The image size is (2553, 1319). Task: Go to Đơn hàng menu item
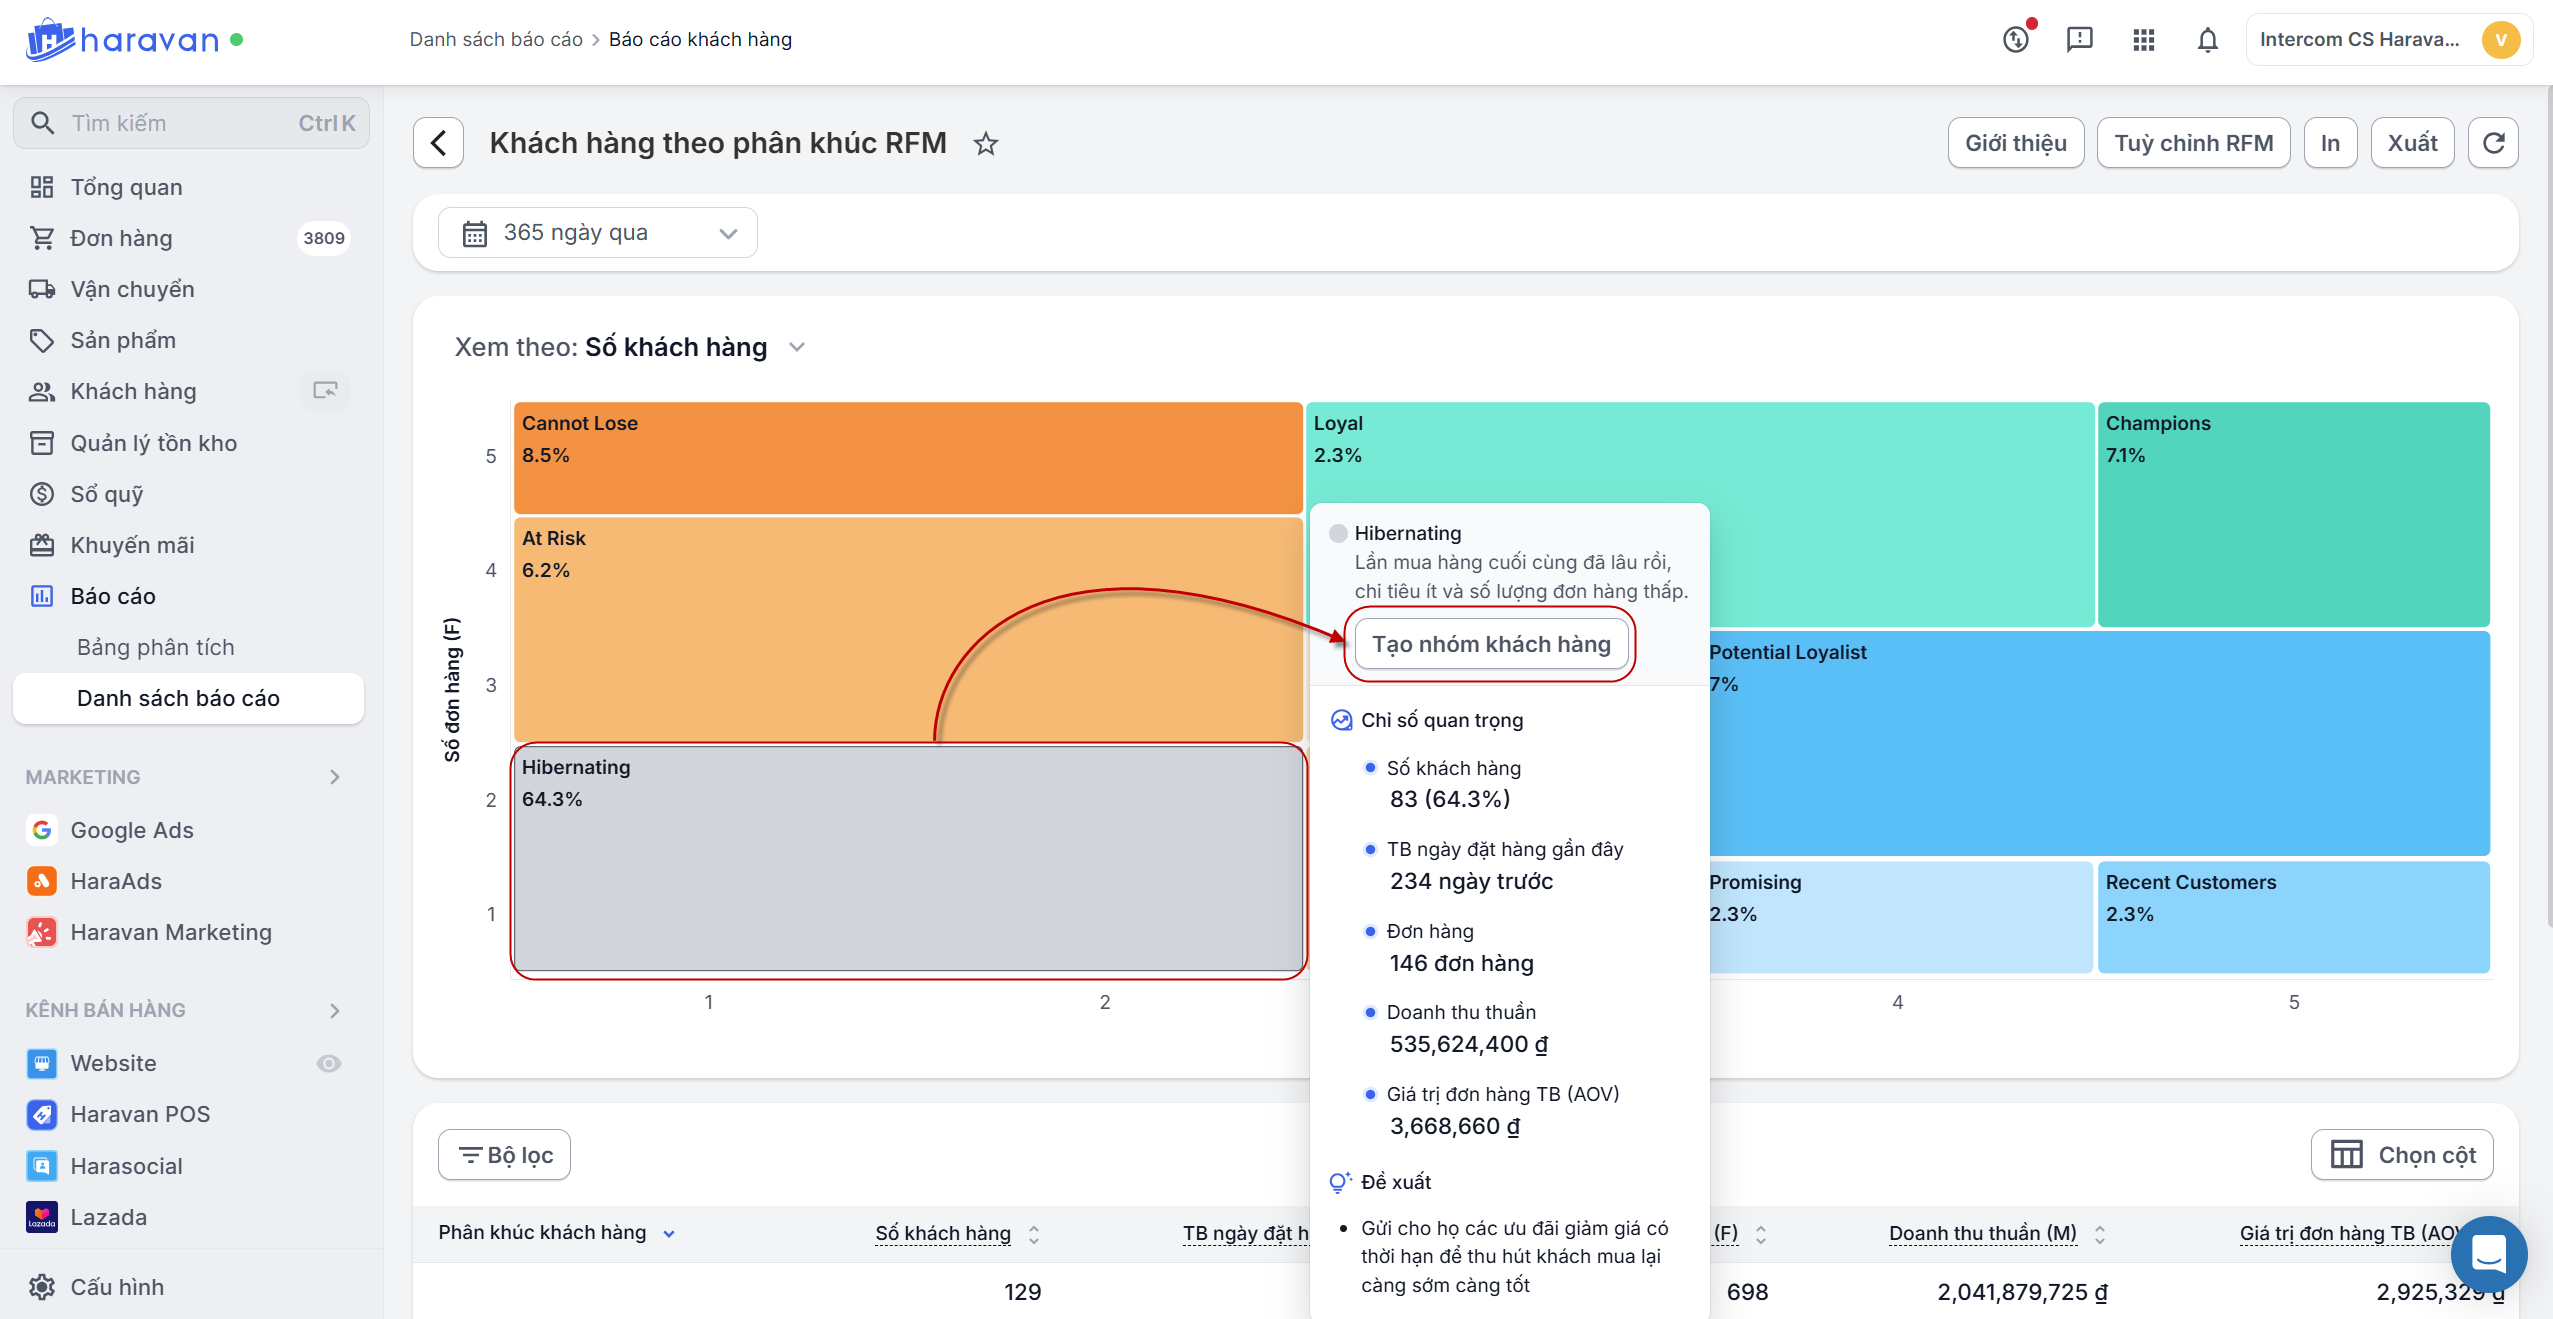coord(121,238)
